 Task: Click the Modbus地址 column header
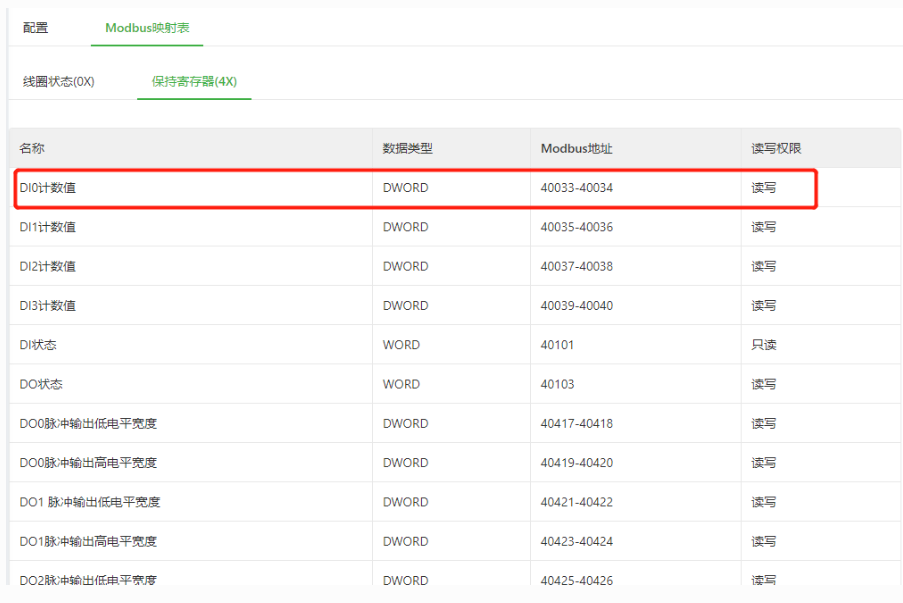pos(576,149)
